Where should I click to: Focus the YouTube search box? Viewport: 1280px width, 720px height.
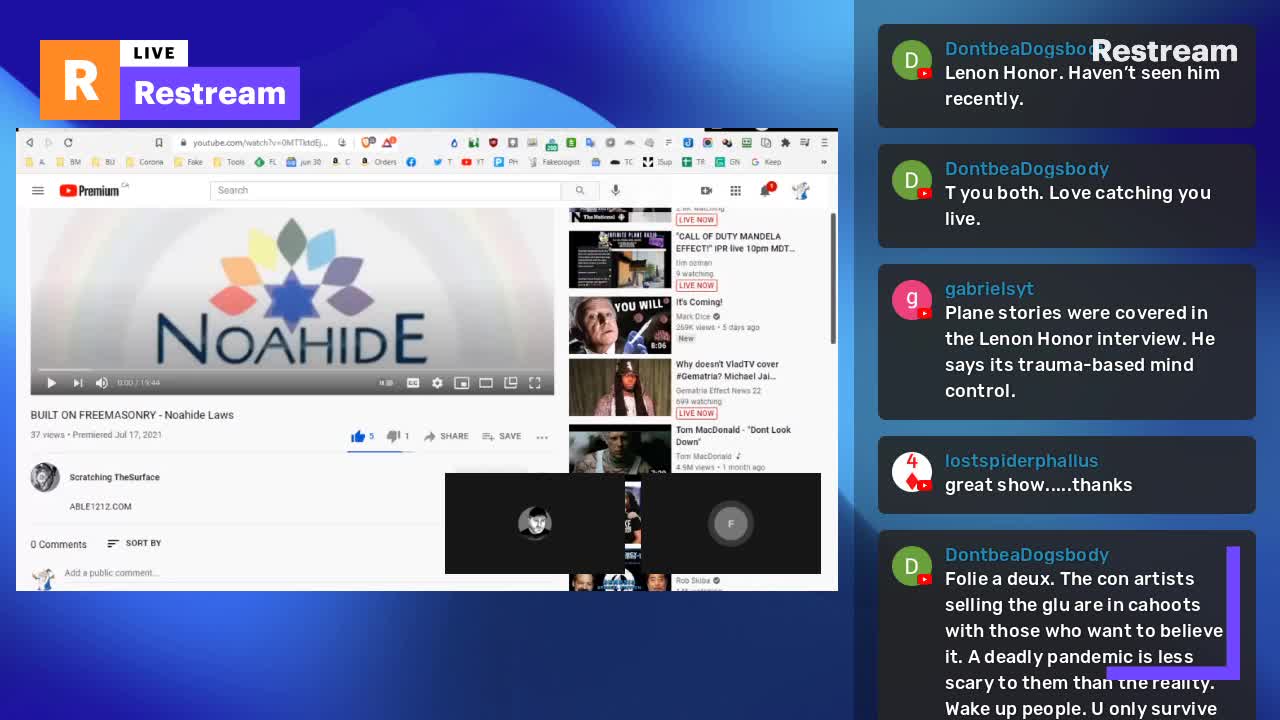click(386, 190)
